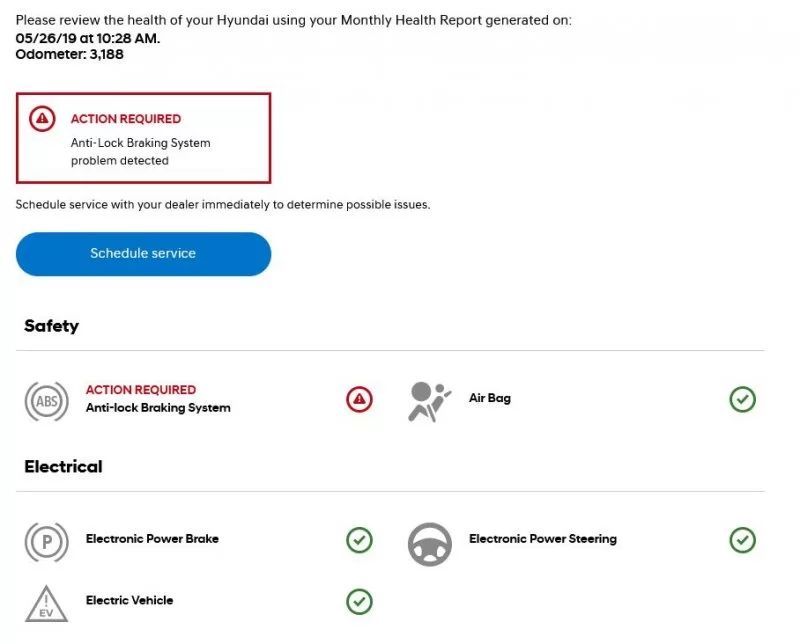Click green checkmark for Electronic Power Brake

[x=359, y=540]
